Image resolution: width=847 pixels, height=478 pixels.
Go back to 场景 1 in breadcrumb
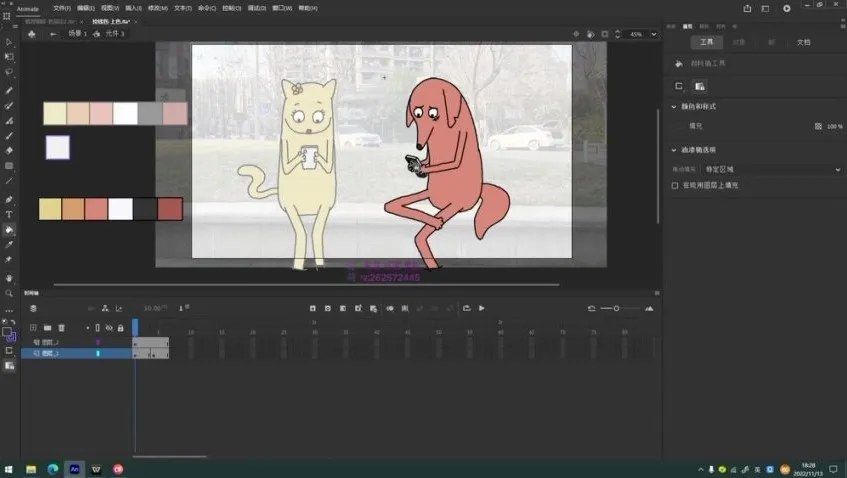pos(77,34)
